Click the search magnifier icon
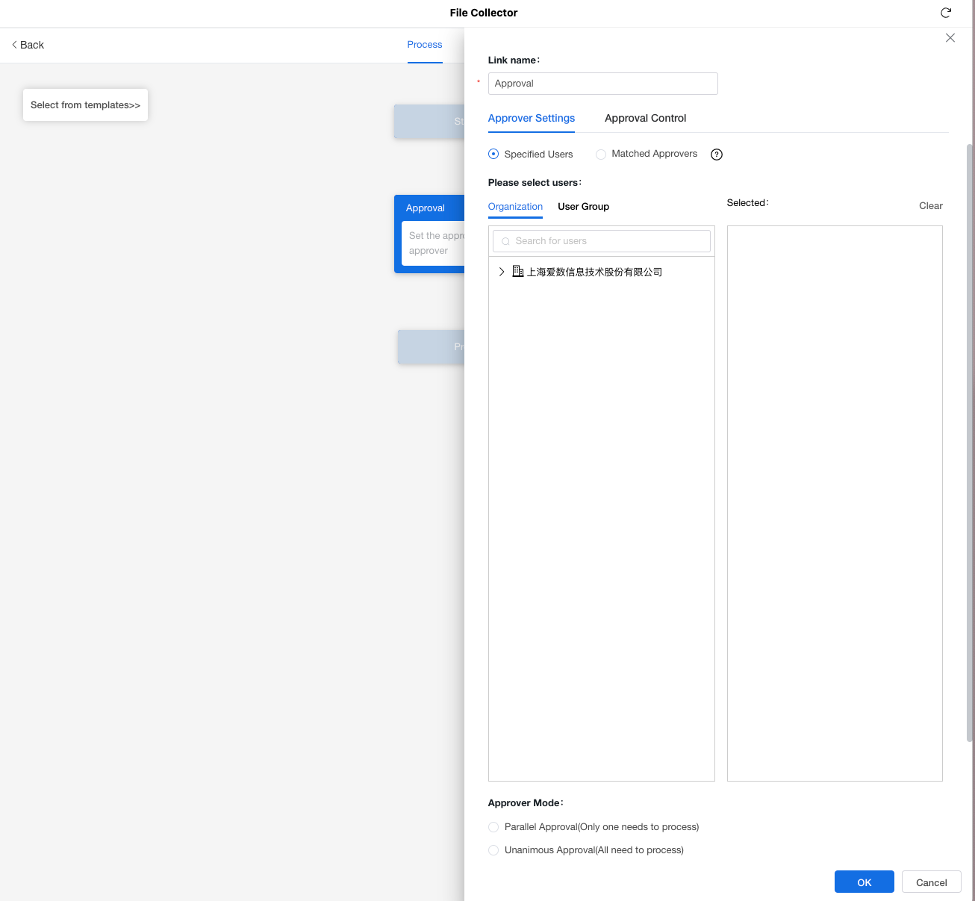The height and width of the screenshot is (902, 976). (506, 242)
